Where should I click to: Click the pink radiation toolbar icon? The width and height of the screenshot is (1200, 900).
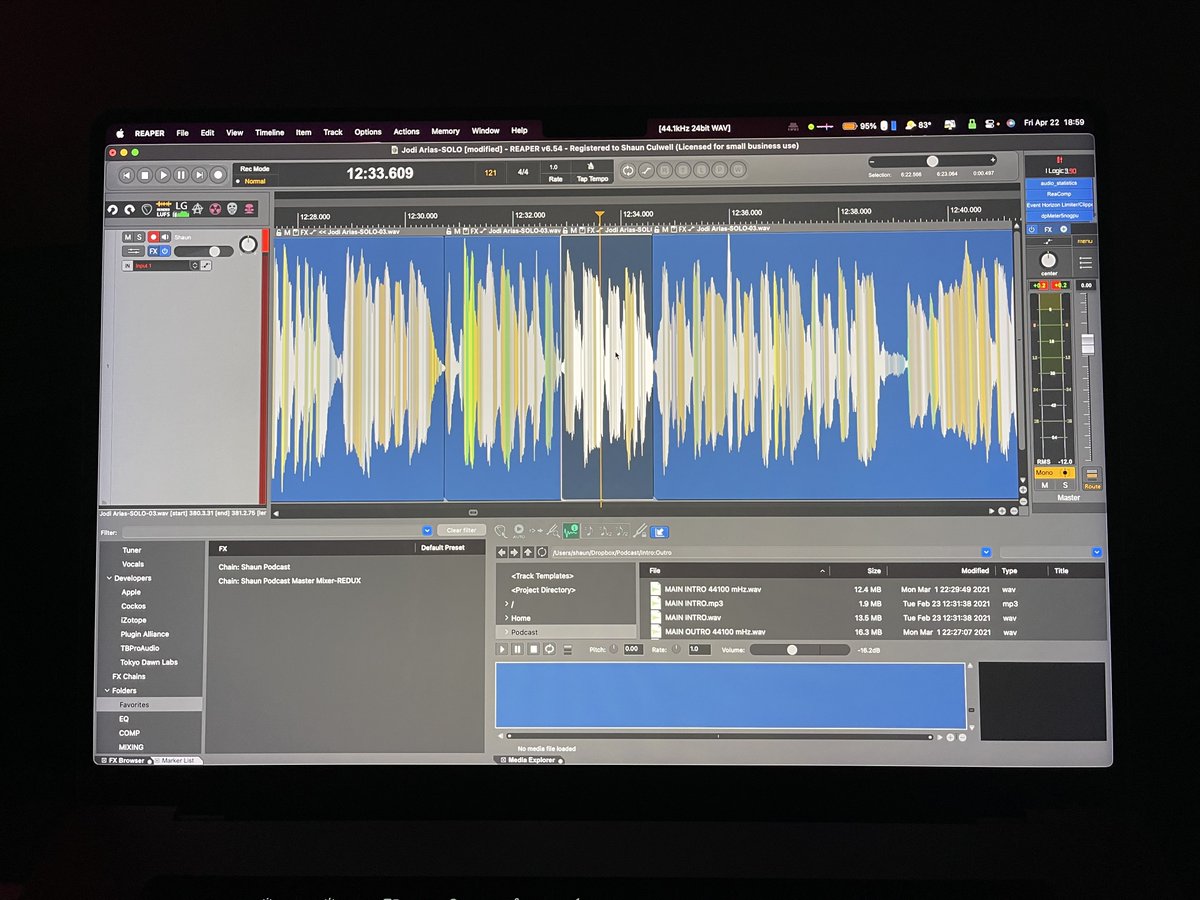pyautogui.click(x=215, y=209)
